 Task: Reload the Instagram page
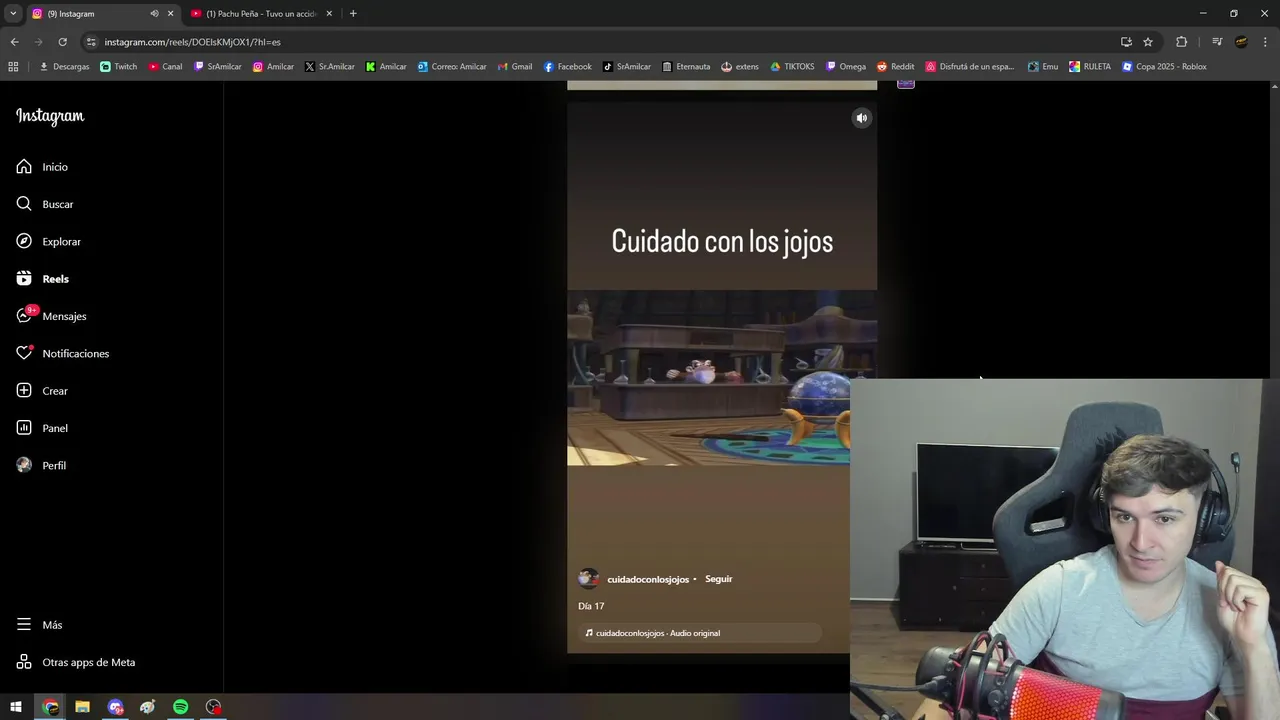[x=62, y=42]
